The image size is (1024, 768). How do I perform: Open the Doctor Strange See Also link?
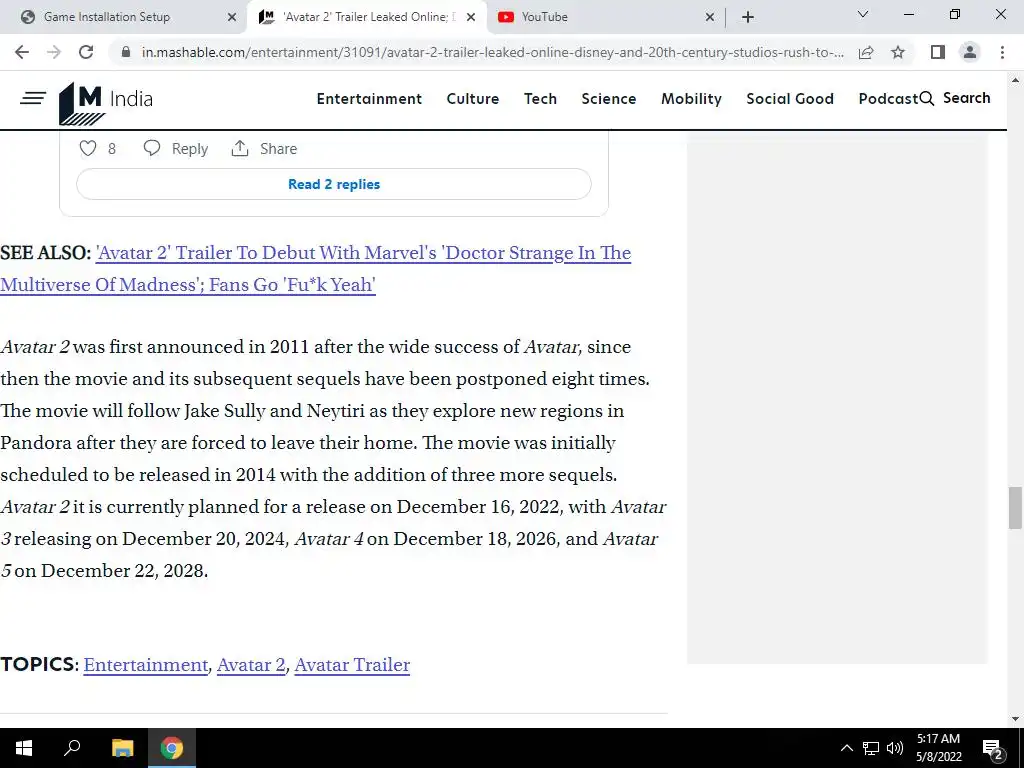[316, 268]
